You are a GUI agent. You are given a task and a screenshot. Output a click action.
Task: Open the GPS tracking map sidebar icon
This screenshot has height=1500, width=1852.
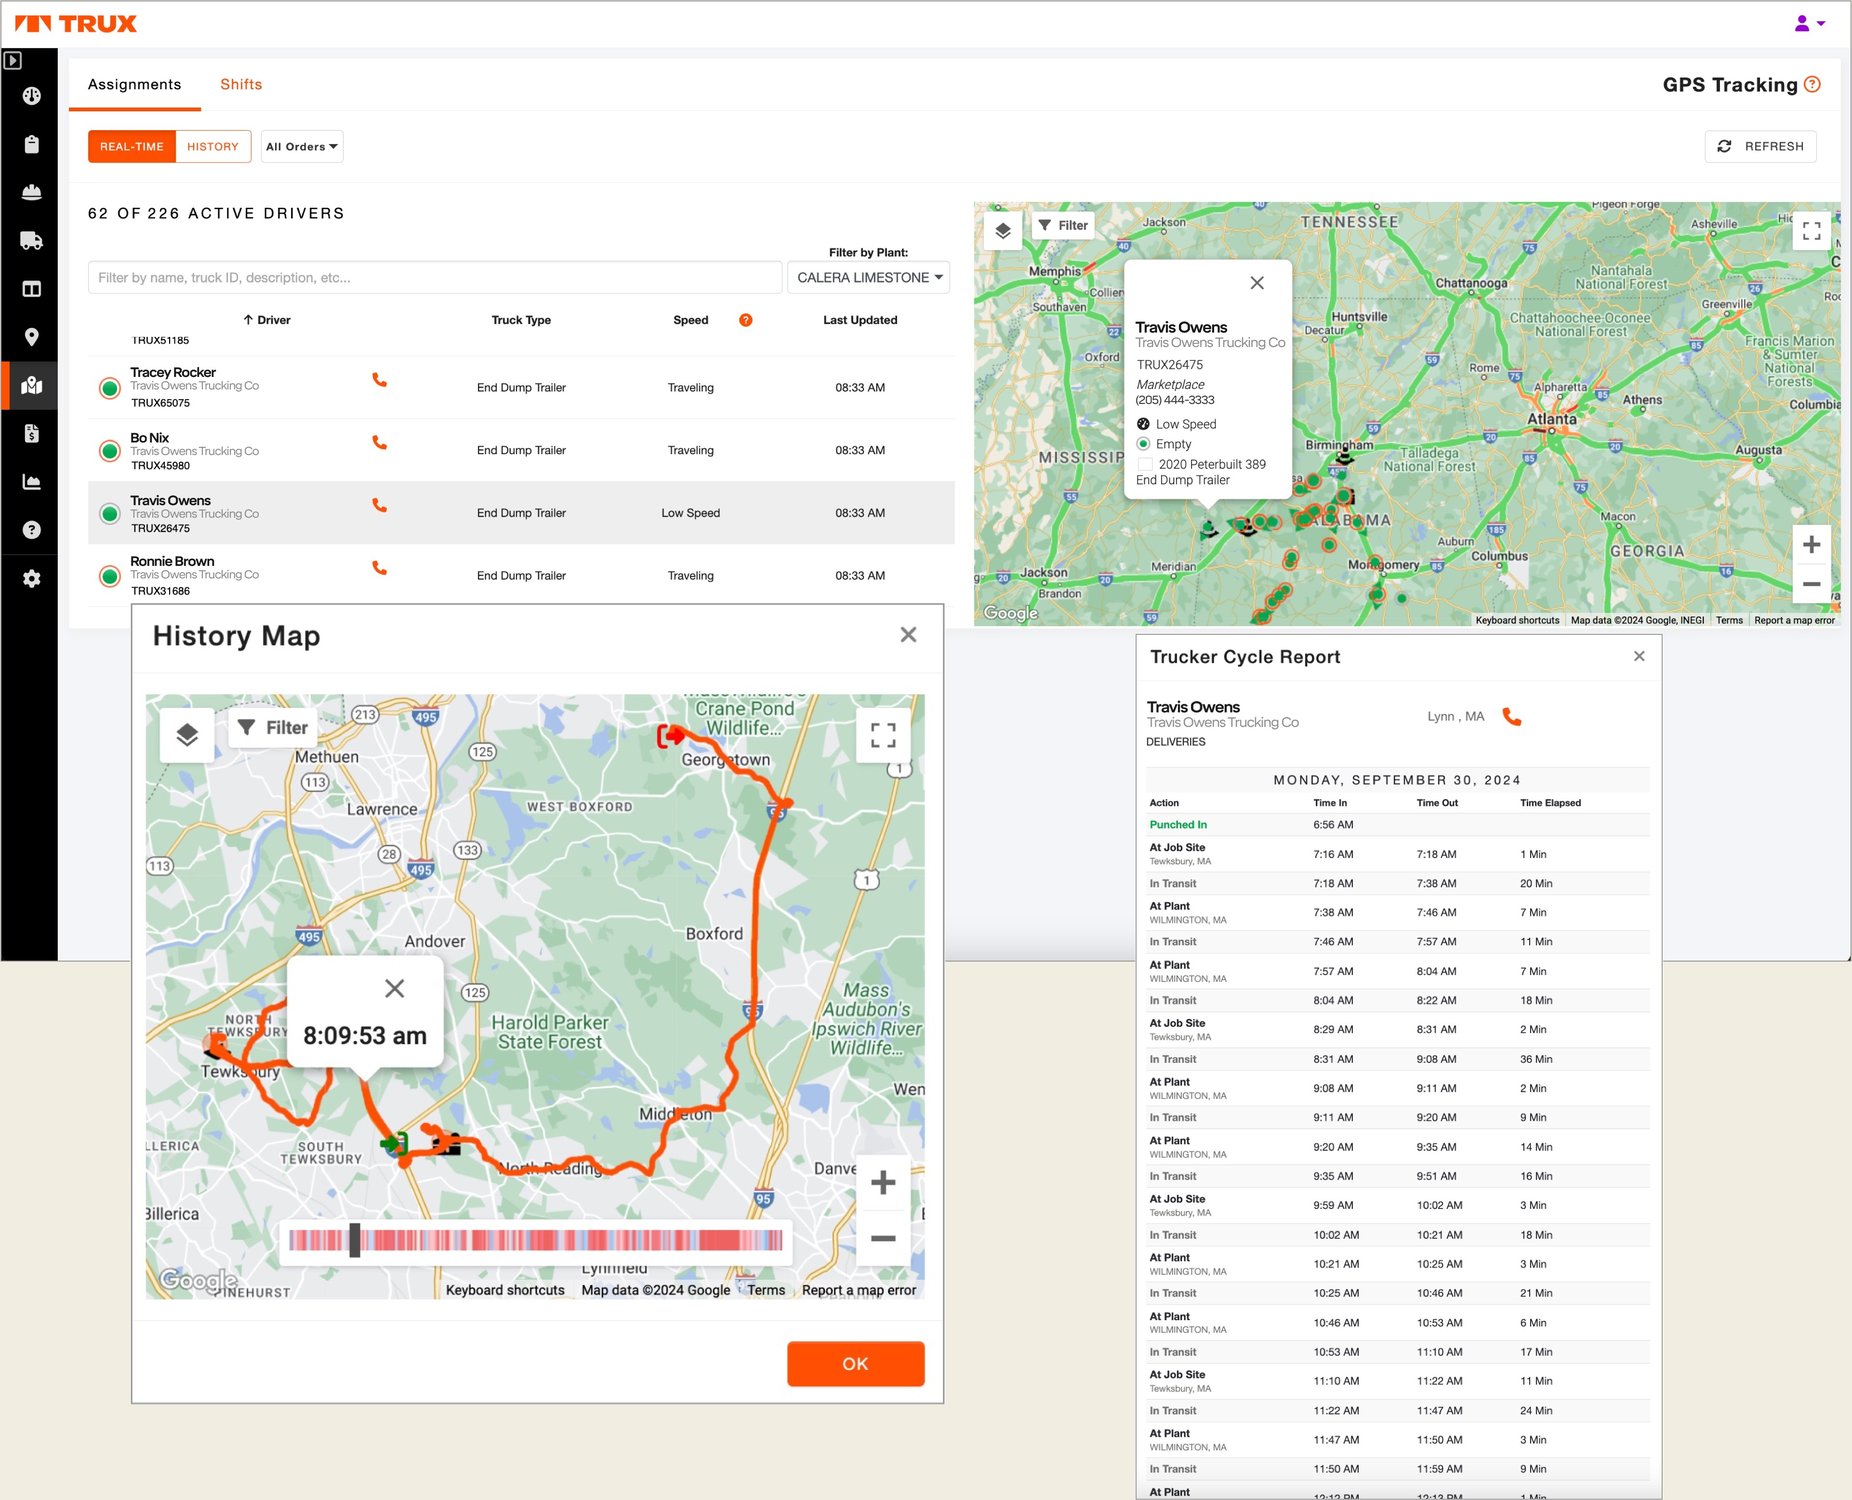click(31, 385)
